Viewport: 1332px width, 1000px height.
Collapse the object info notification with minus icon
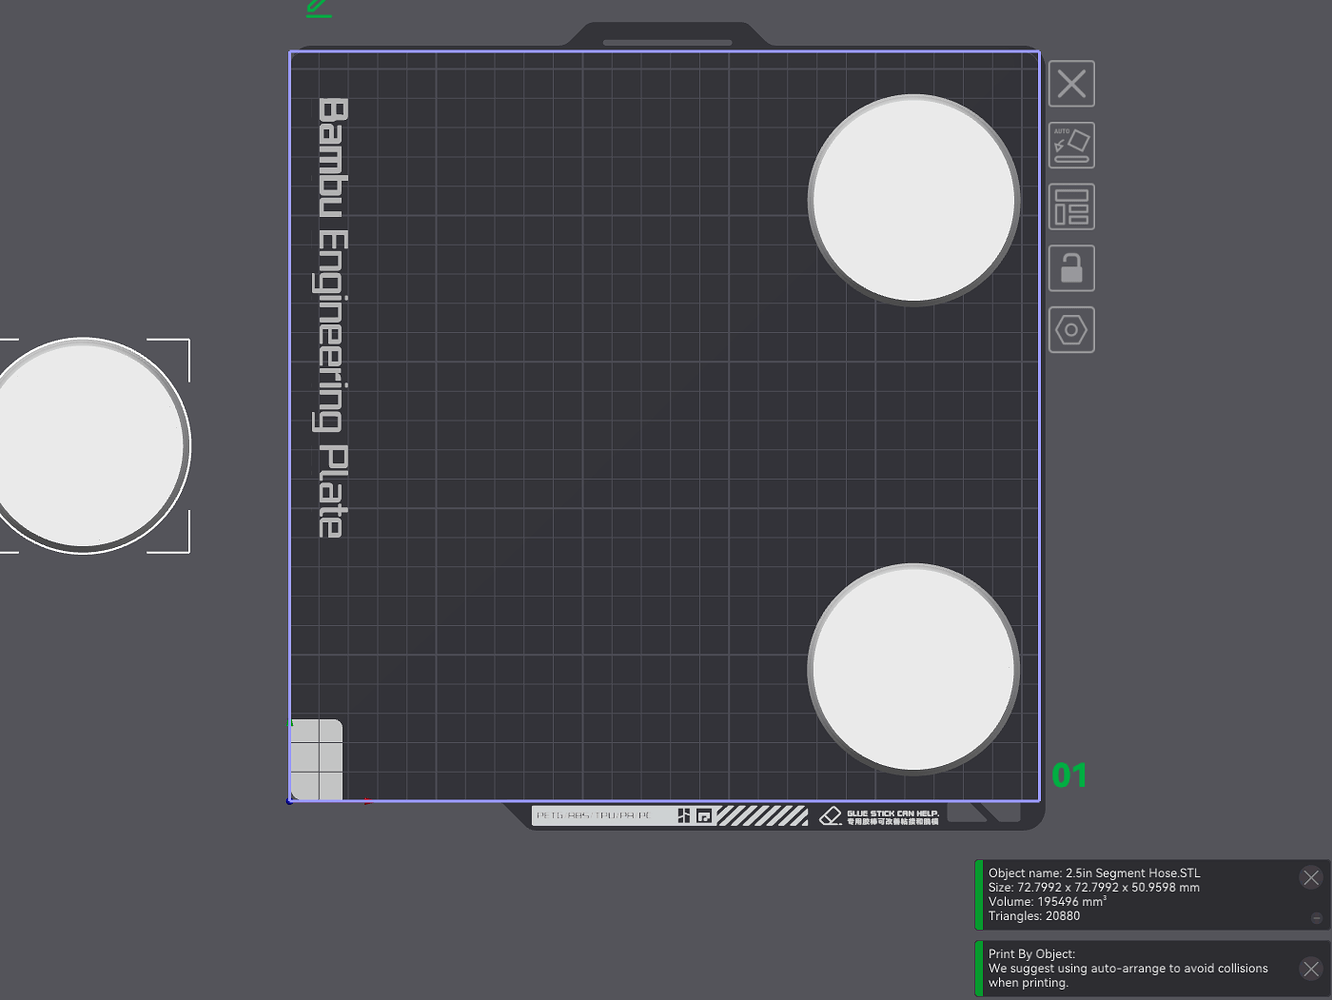pyautogui.click(x=1316, y=918)
